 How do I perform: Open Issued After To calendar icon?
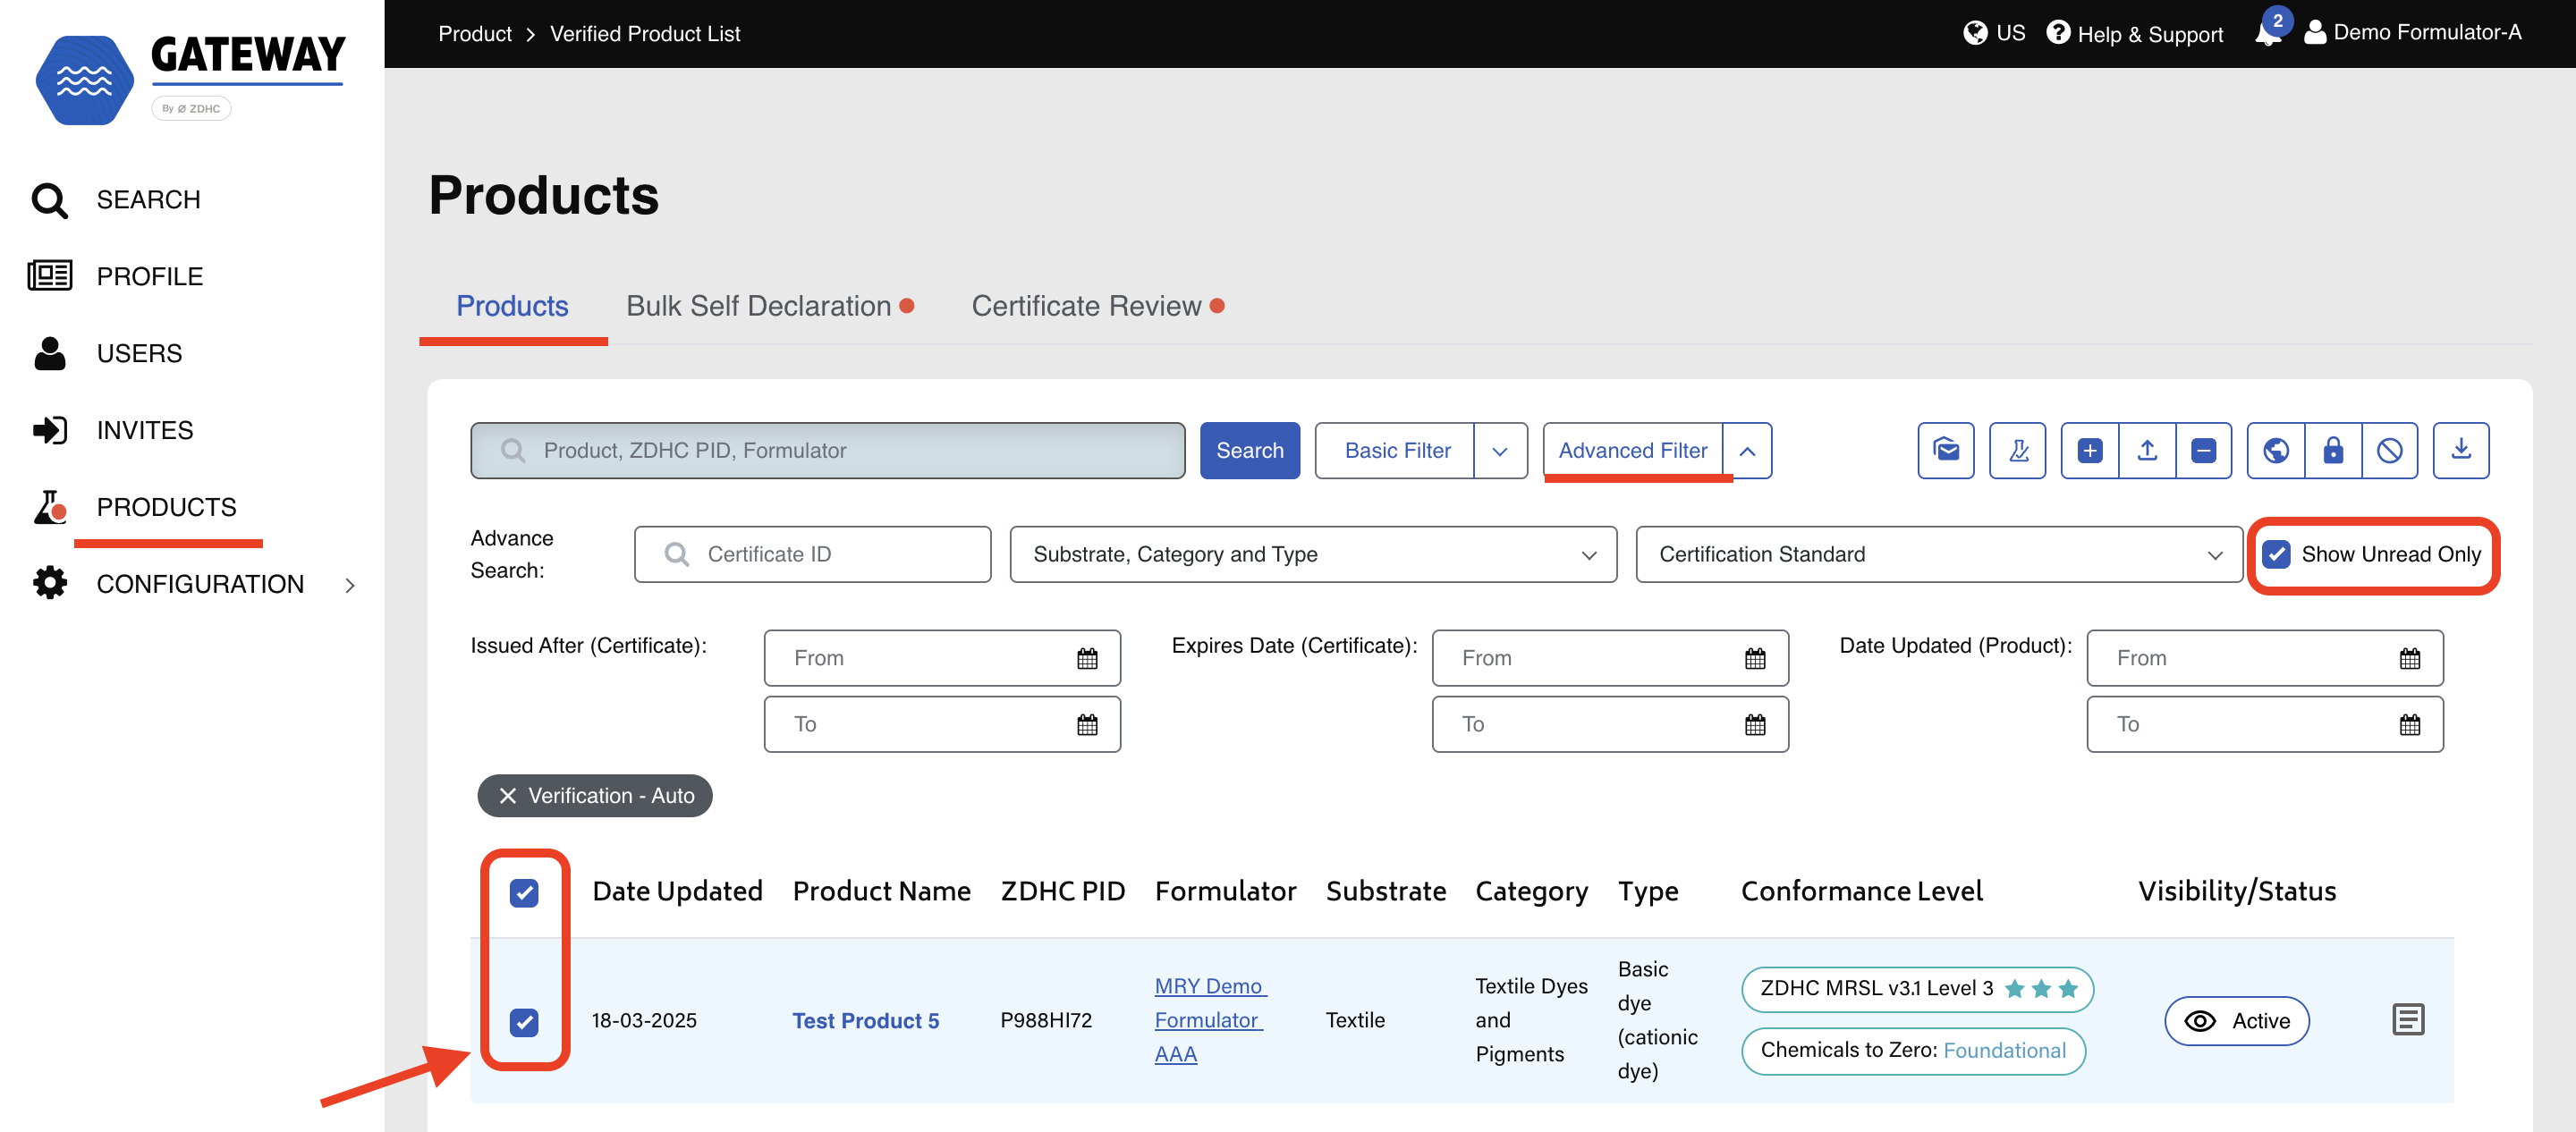tap(1087, 724)
